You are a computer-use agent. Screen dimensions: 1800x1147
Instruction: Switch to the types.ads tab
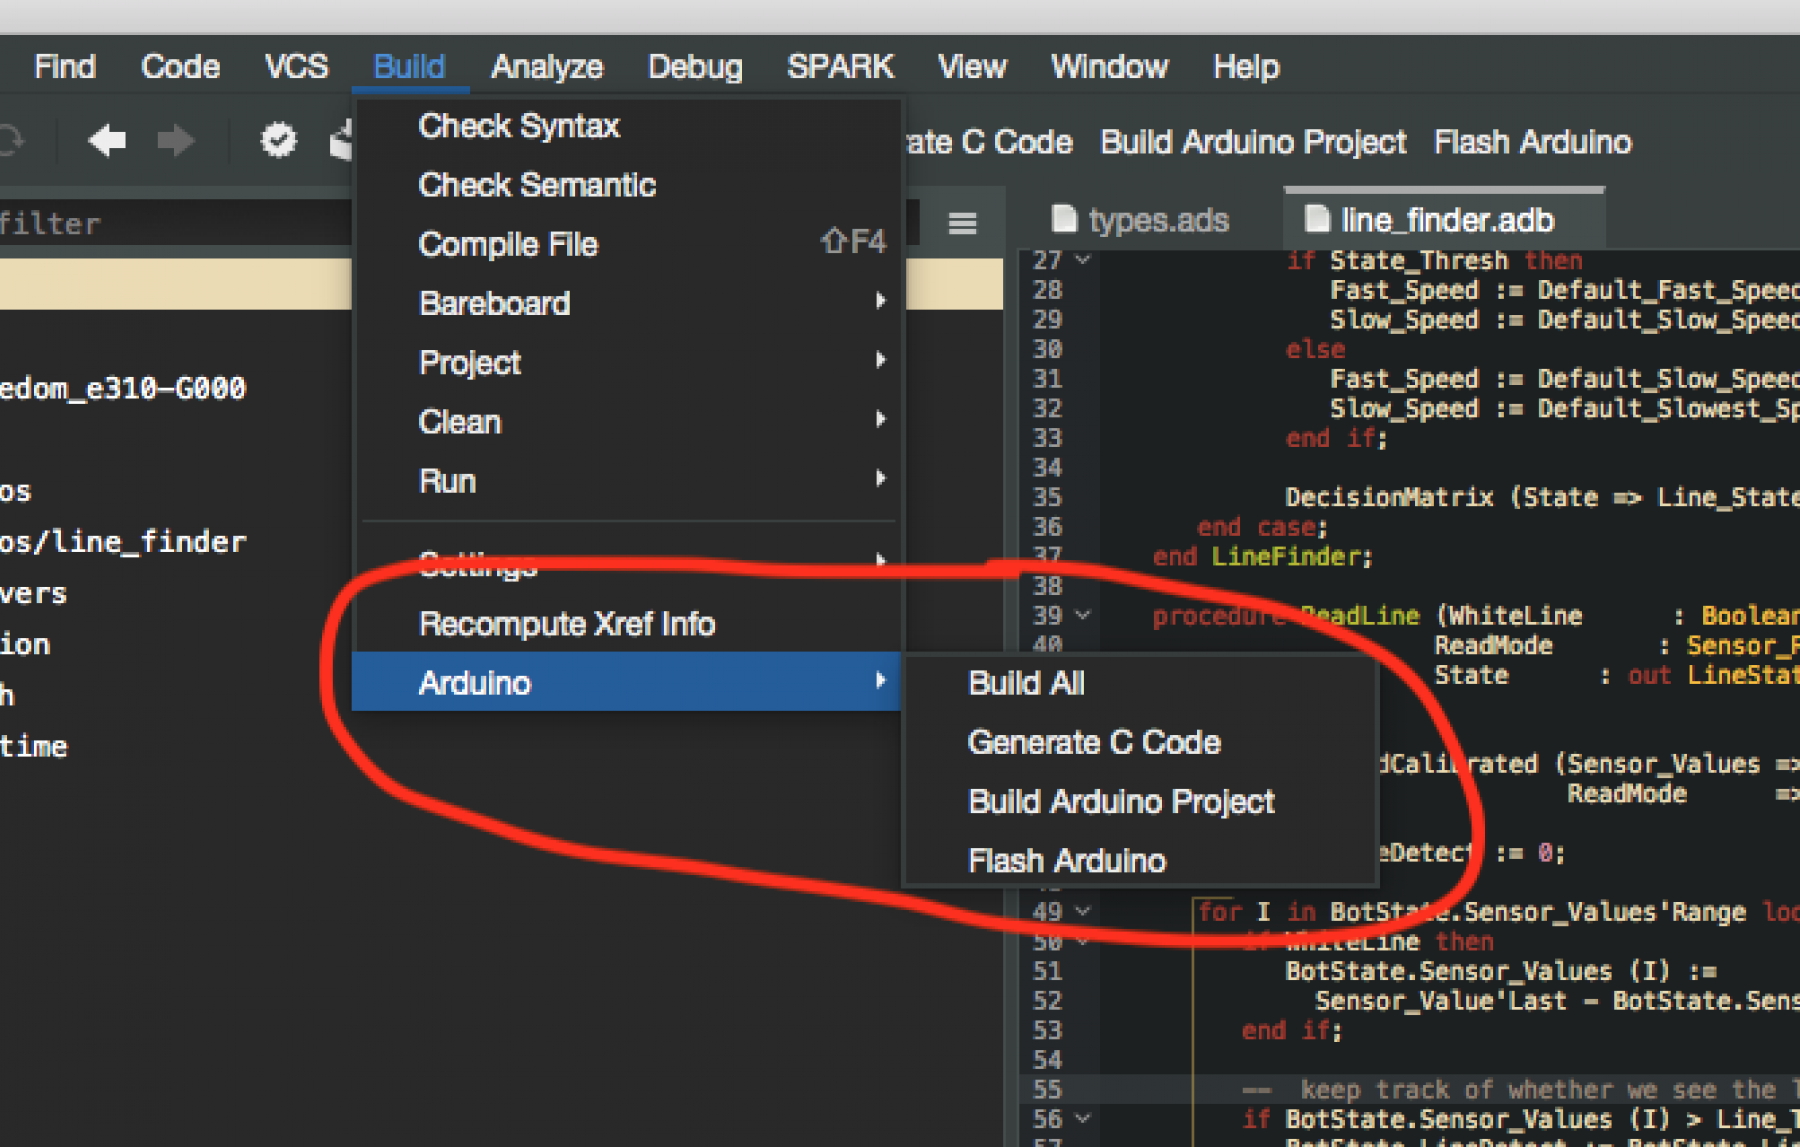pyautogui.click(x=1141, y=219)
